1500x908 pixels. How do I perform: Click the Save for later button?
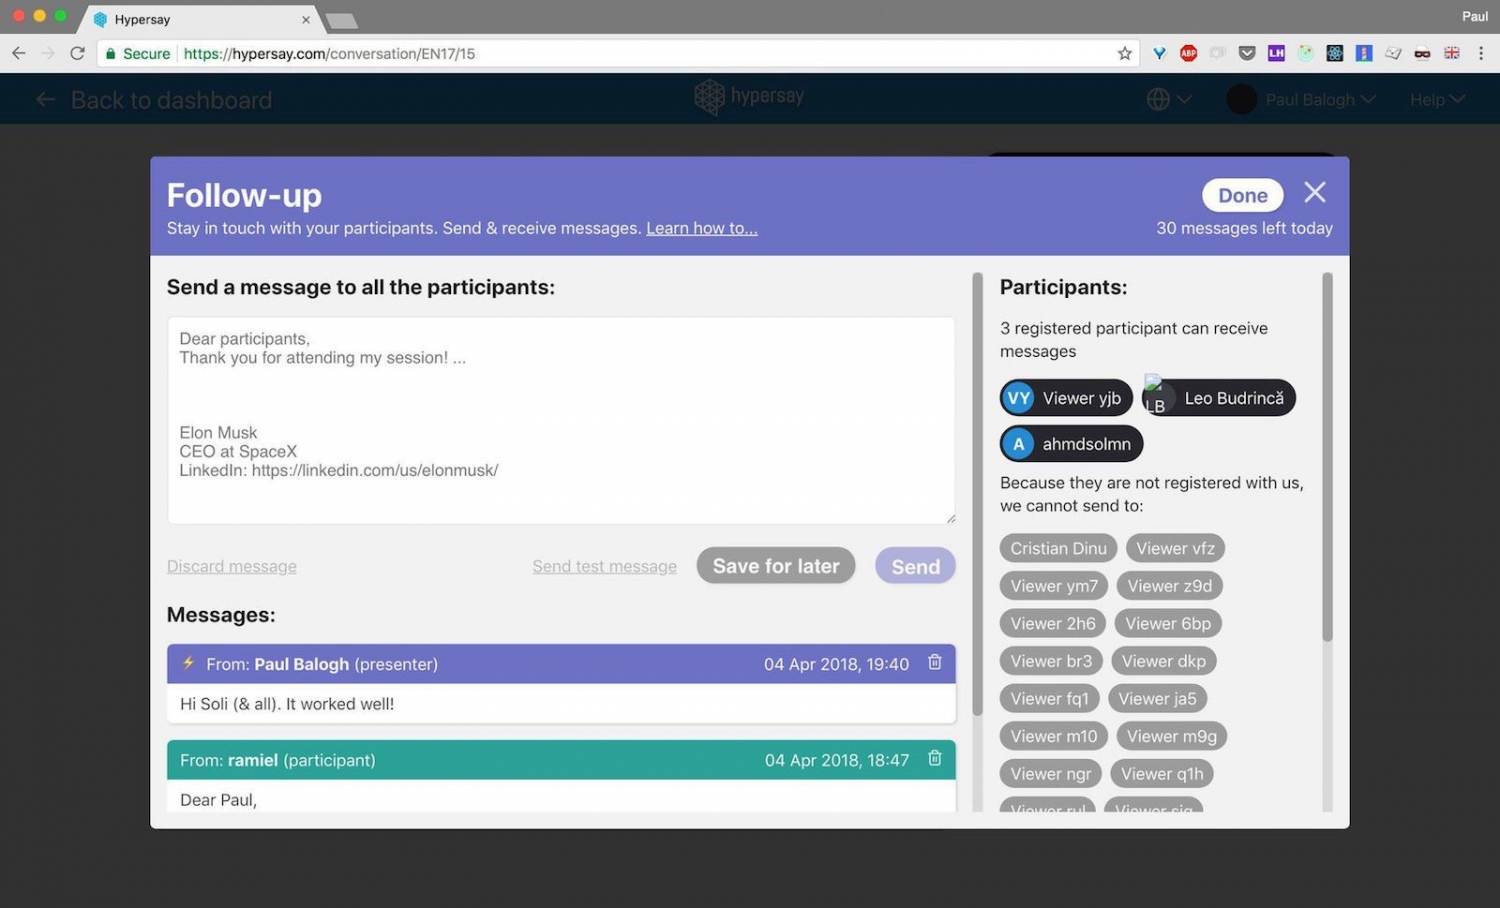click(x=775, y=566)
